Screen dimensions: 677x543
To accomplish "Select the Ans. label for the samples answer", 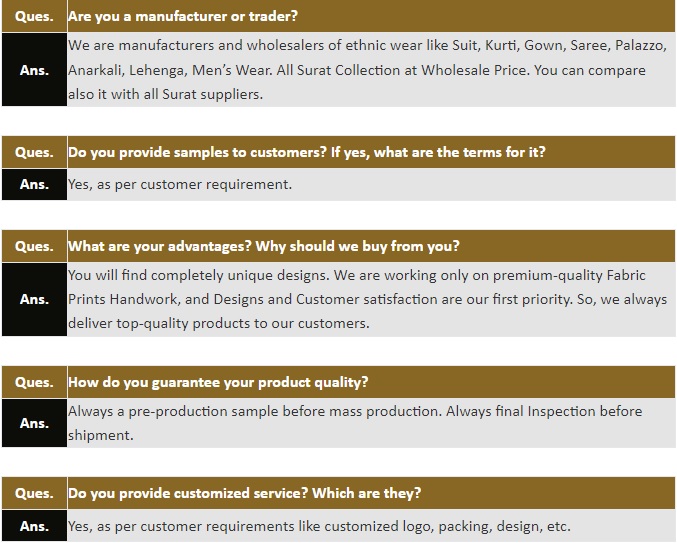I will point(34,184).
